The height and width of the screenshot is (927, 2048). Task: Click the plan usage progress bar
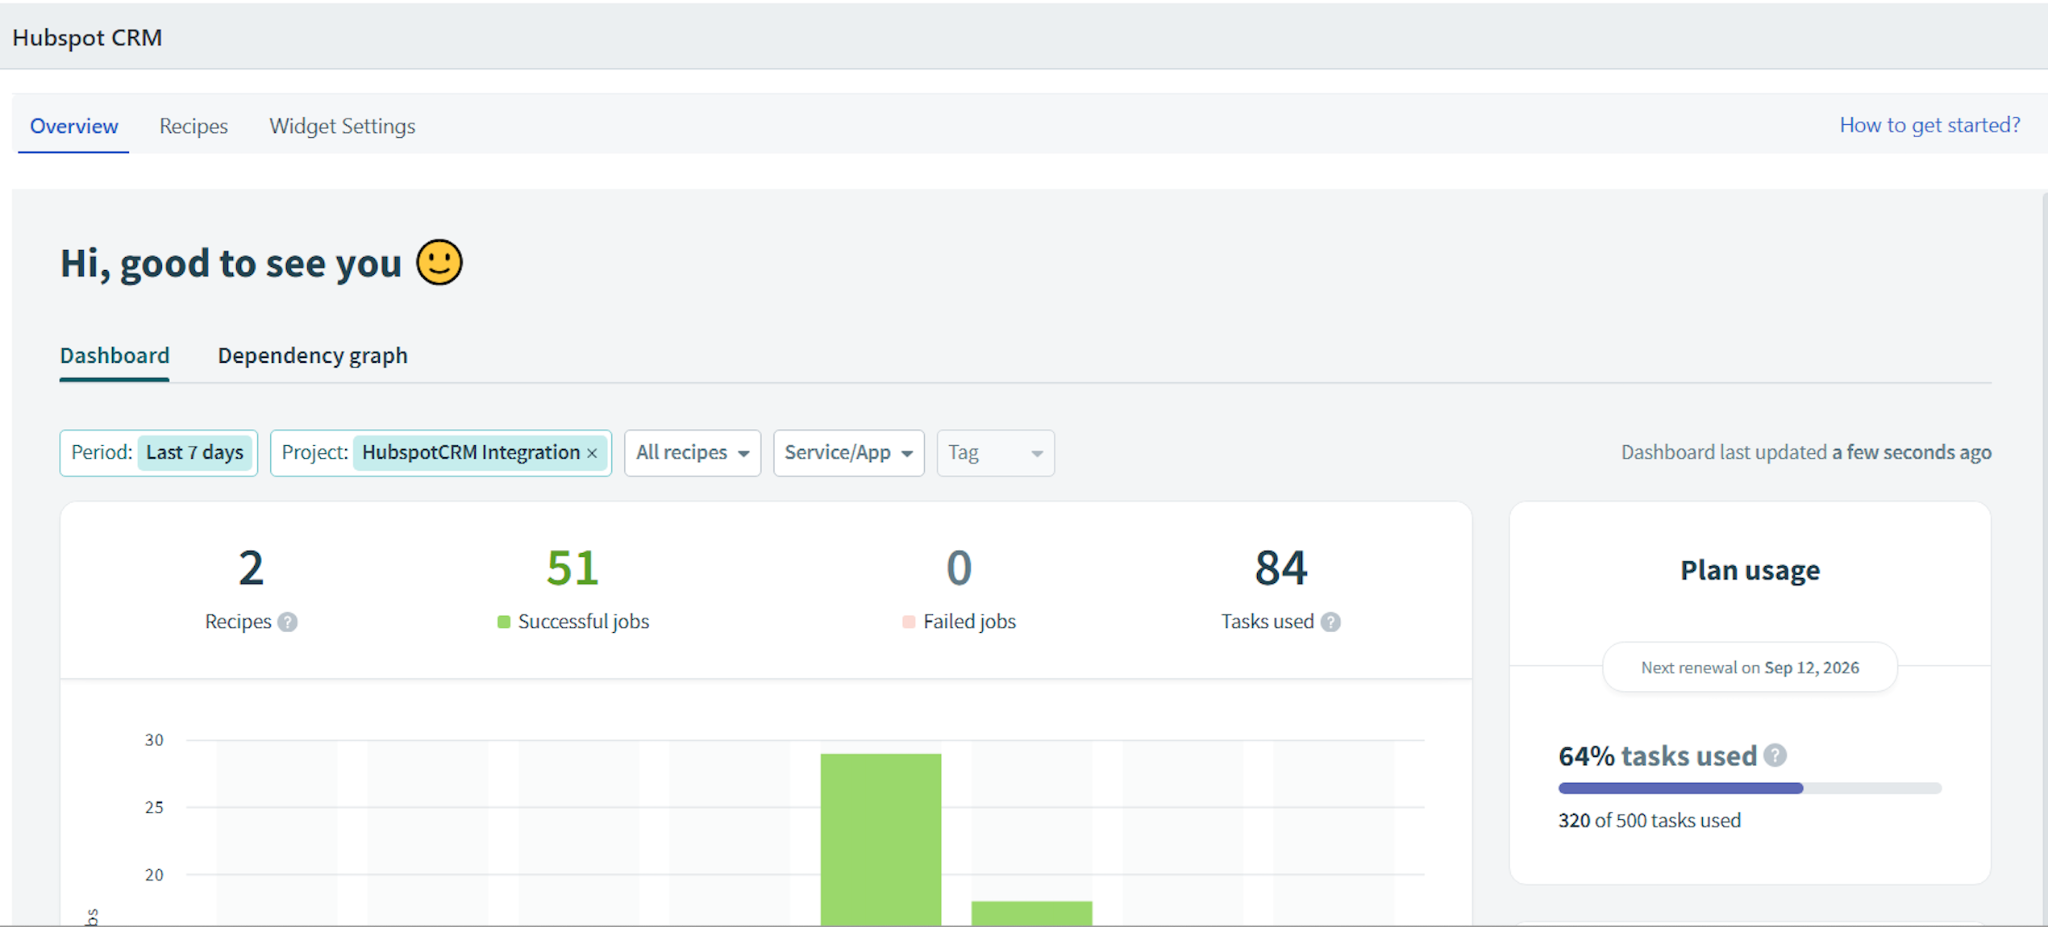pos(1750,788)
